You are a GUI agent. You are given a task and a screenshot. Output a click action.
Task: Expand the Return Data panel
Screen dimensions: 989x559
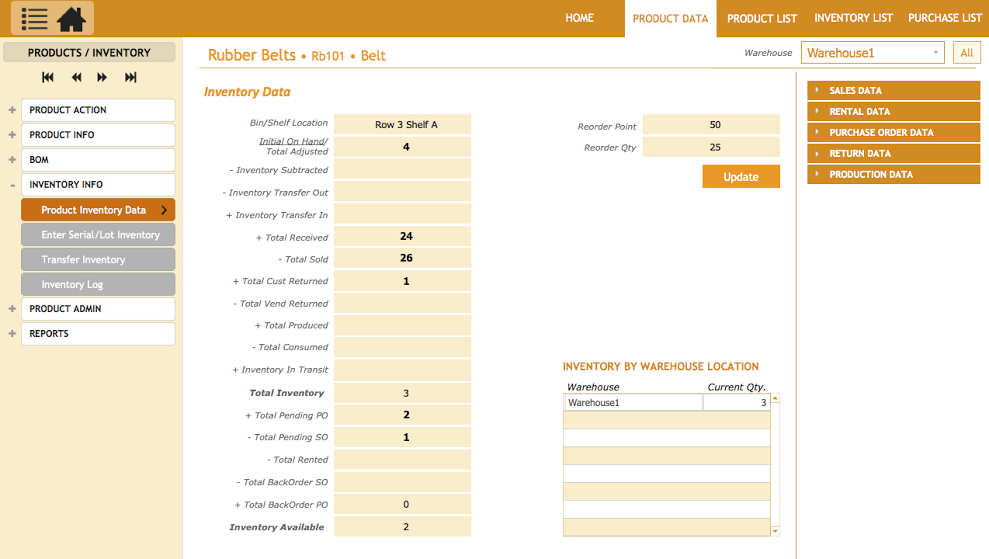893,153
